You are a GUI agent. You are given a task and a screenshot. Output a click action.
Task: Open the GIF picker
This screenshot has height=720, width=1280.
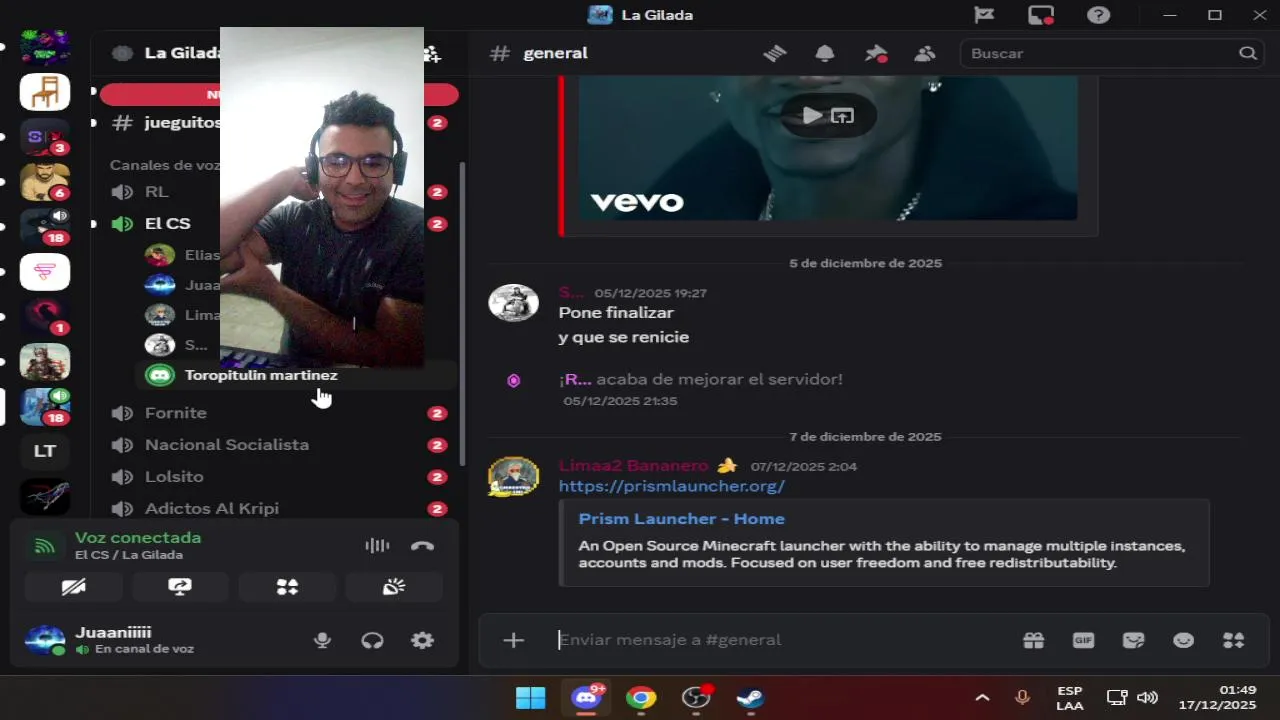pos(1083,640)
